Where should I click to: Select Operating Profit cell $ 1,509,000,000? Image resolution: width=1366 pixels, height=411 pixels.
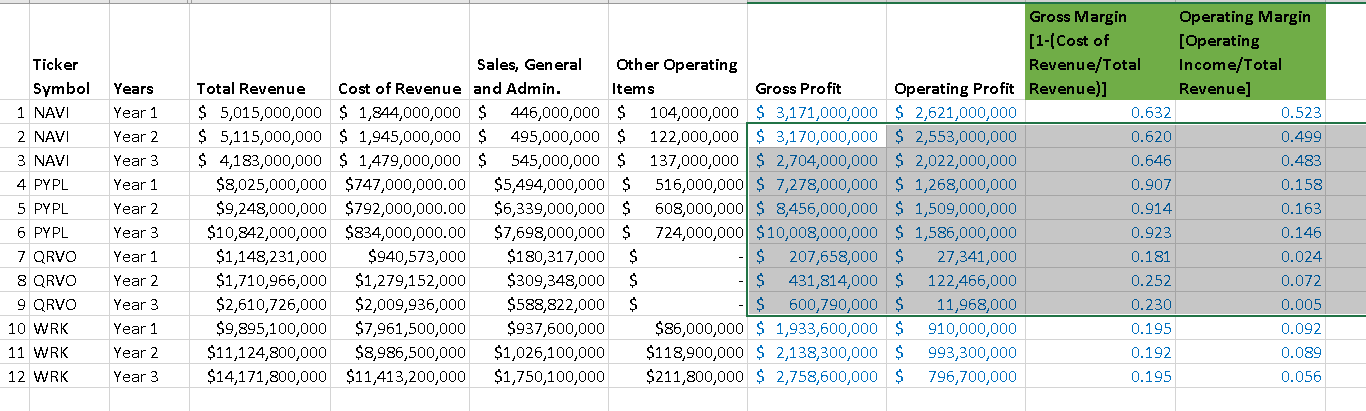click(x=955, y=209)
